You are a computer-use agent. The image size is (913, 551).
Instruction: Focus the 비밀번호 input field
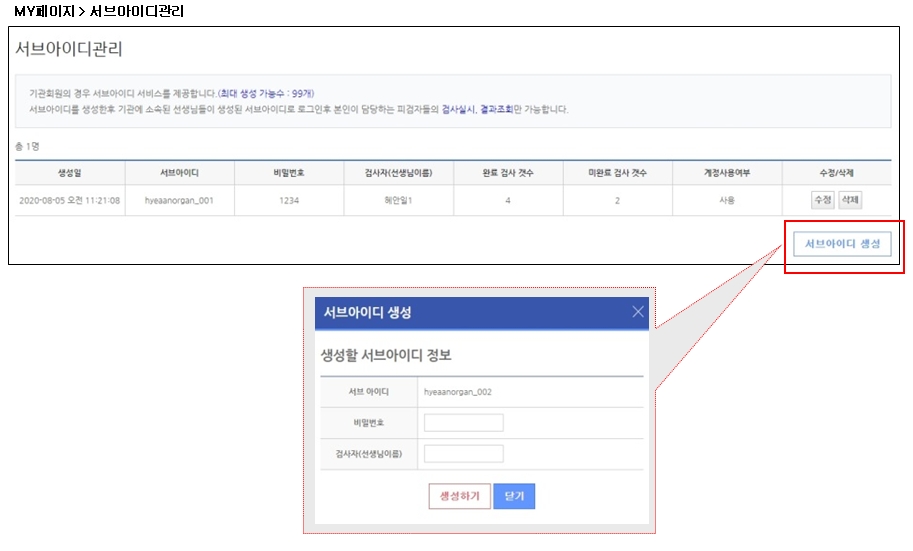tap(463, 423)
